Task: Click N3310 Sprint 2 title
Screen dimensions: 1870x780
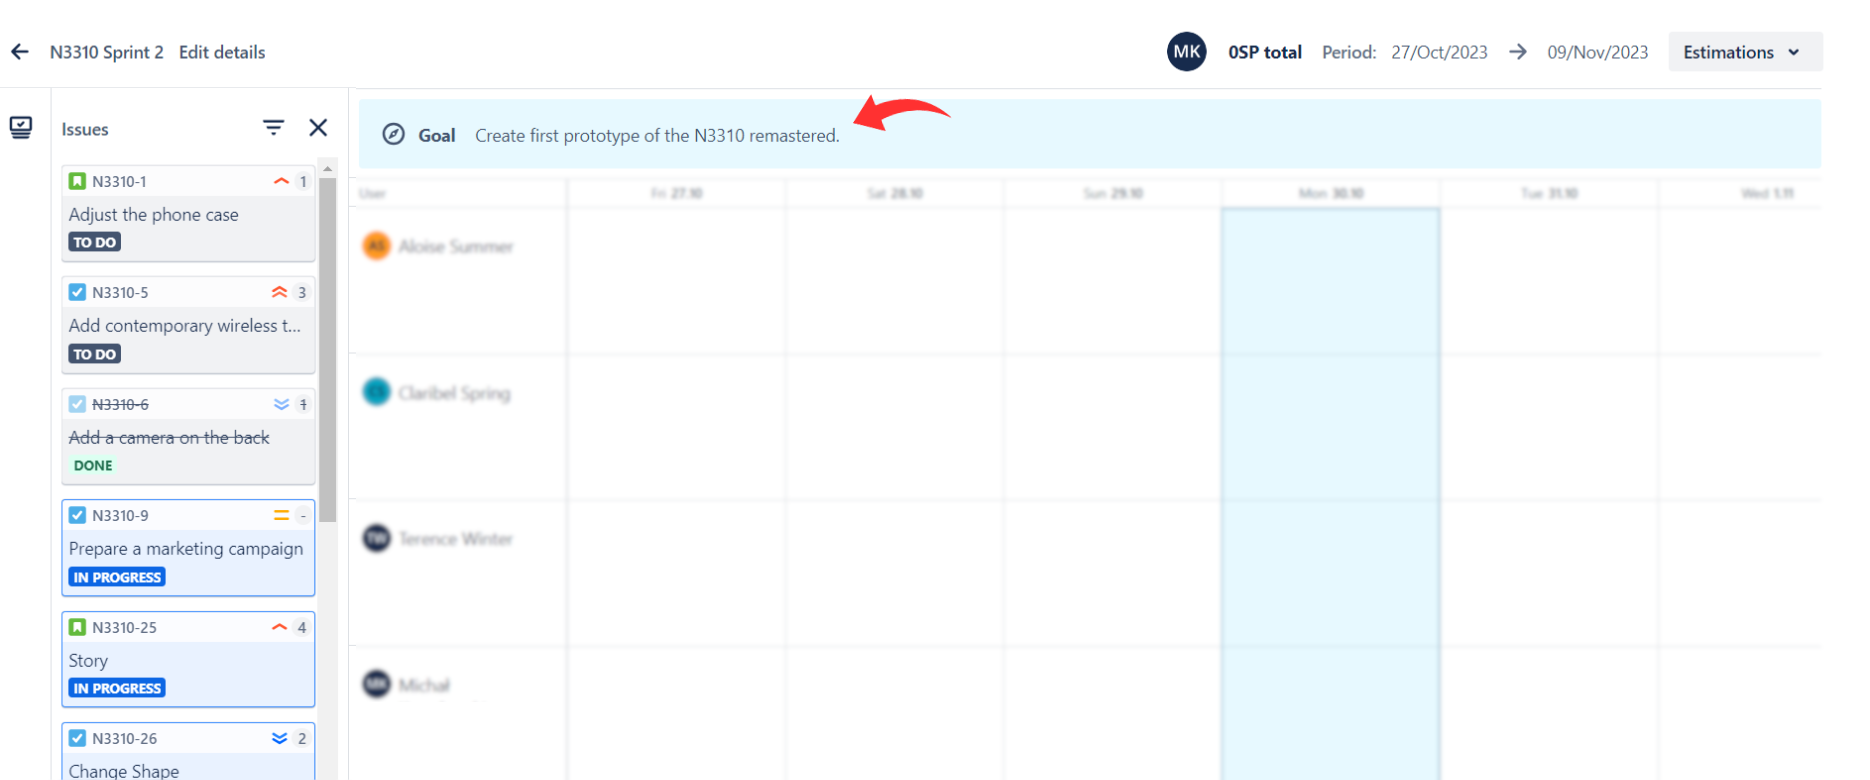Action: (x=106, y=52)
